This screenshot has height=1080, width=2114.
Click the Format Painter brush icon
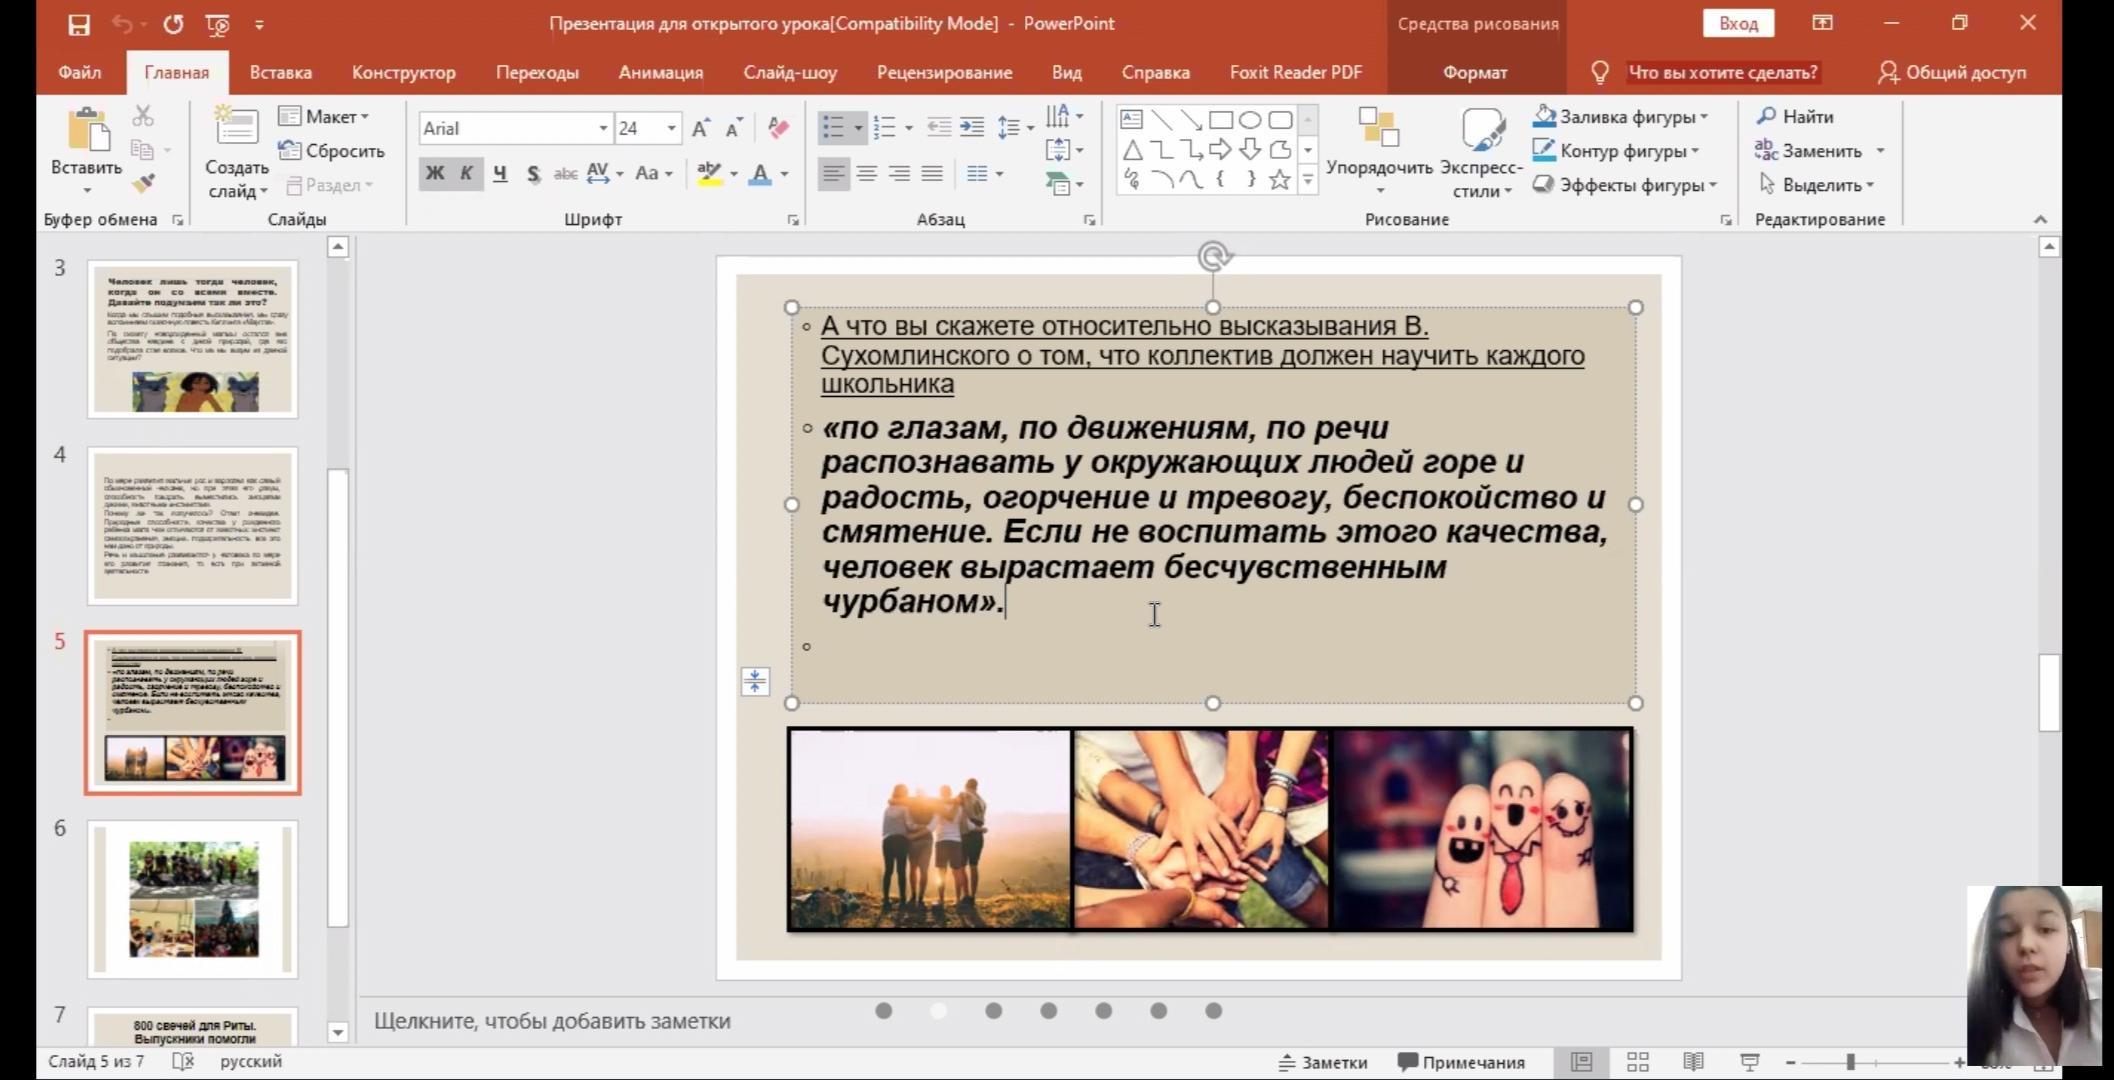[143, 183]
